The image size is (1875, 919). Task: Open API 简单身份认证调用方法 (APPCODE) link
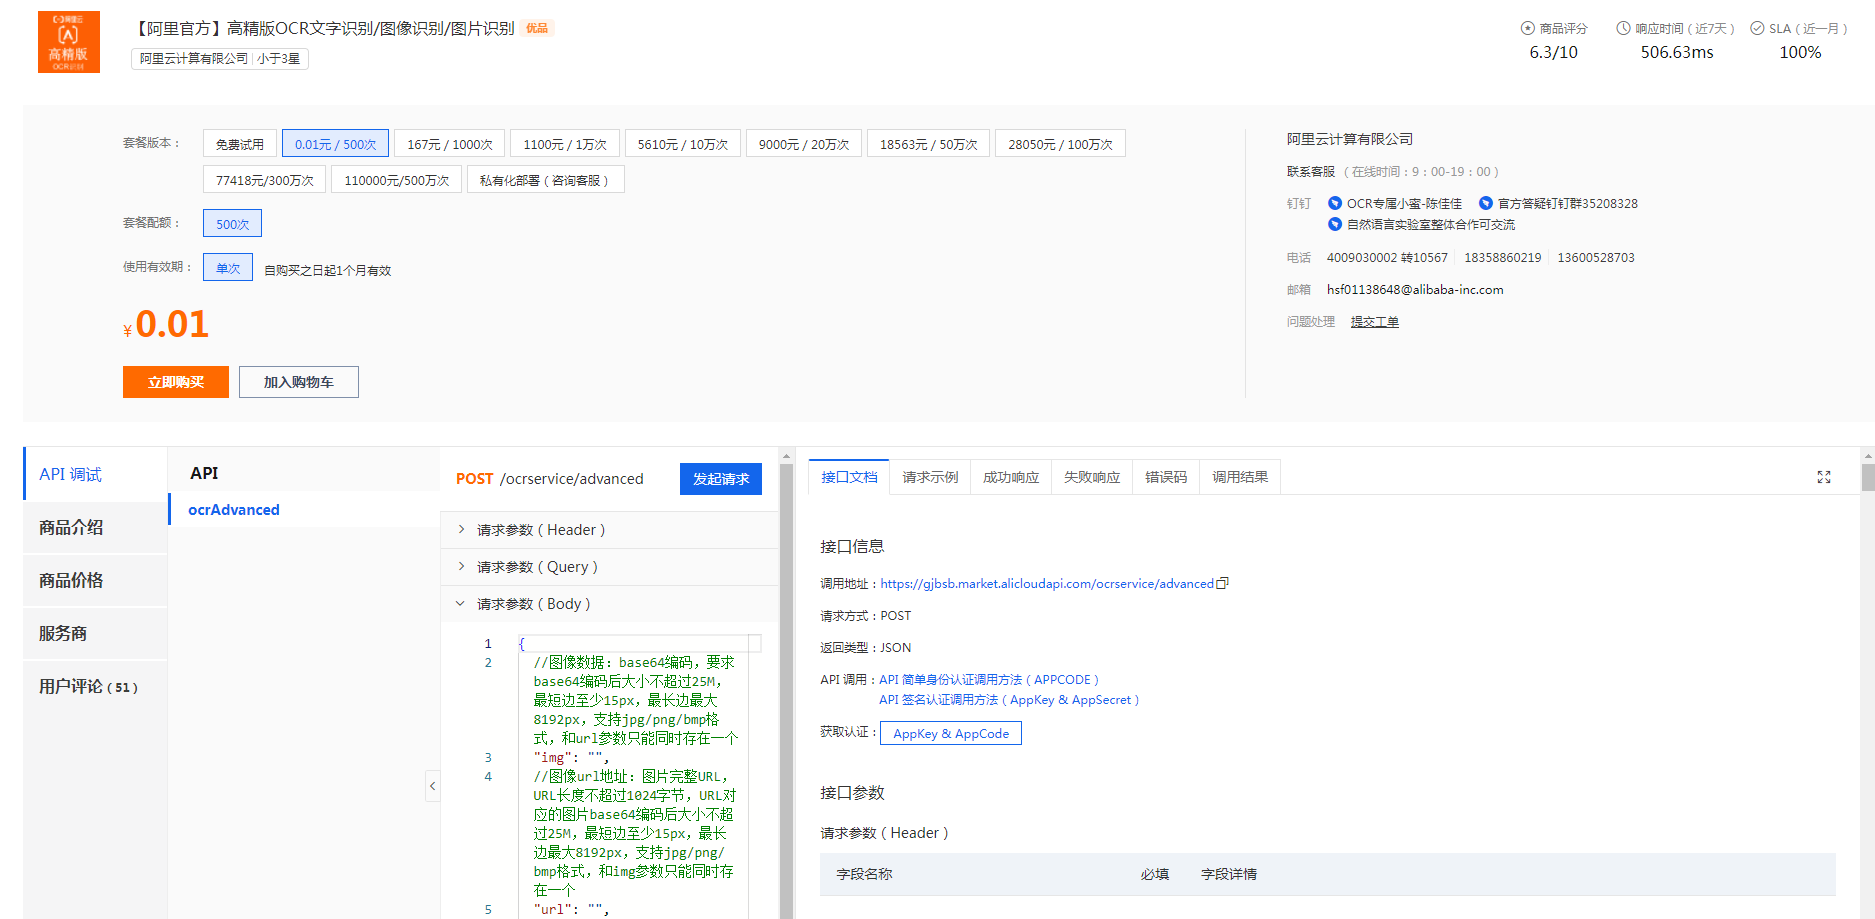tap(989, 679)
